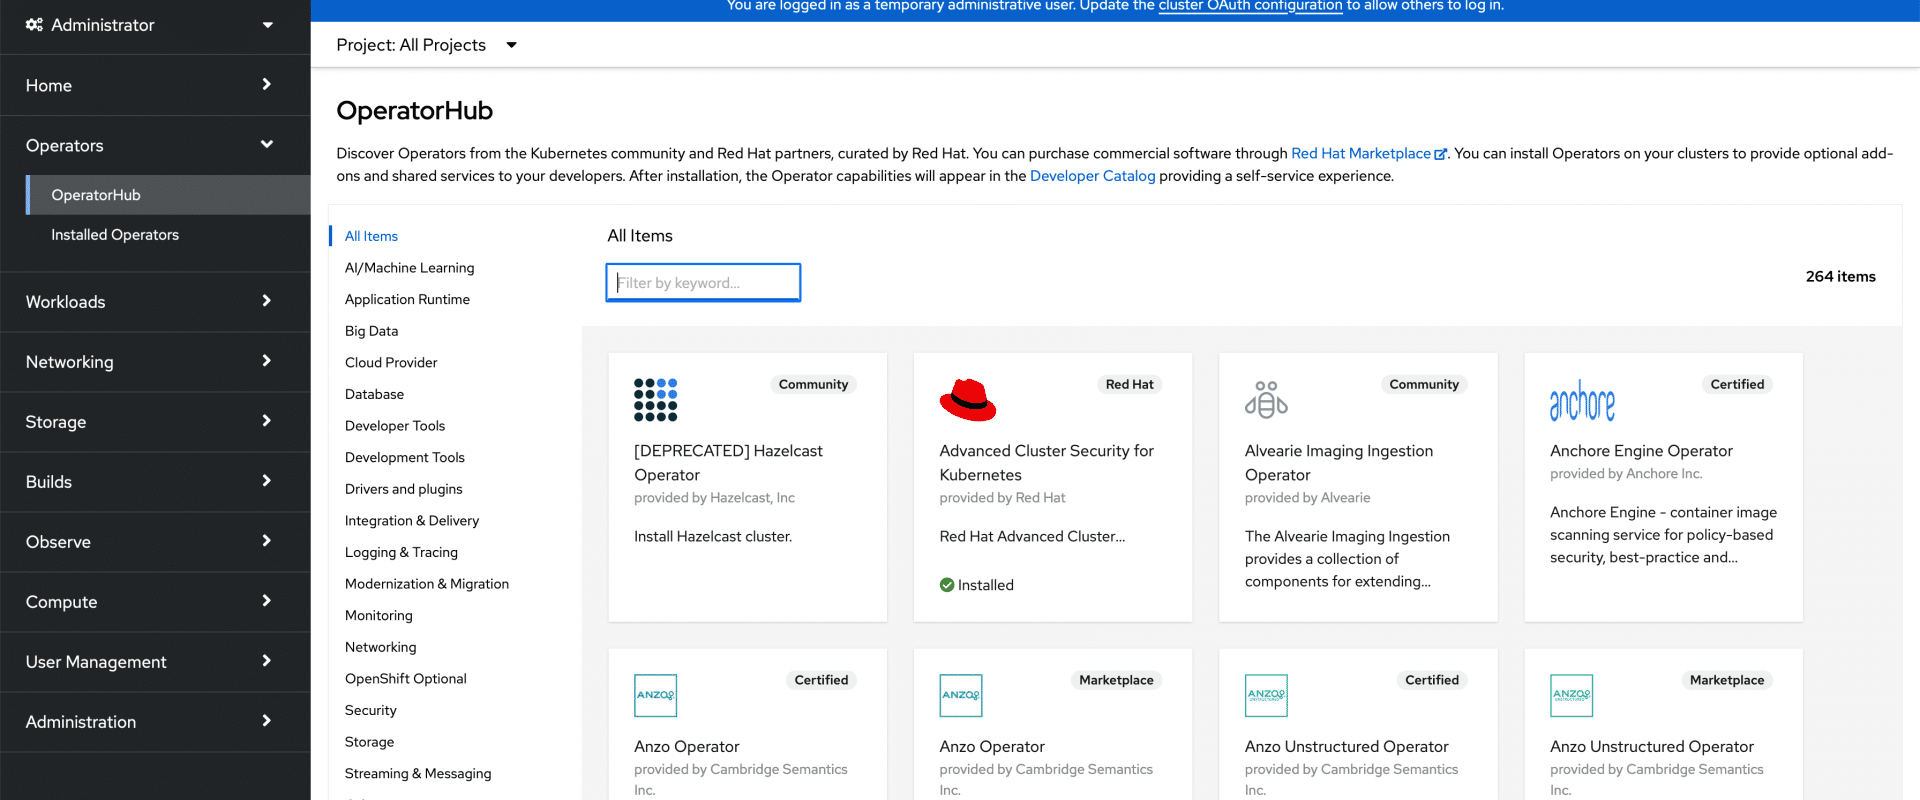1920x800 pixels.
Task: Open the Developer Catalog link
Action: click(1092, 176)
